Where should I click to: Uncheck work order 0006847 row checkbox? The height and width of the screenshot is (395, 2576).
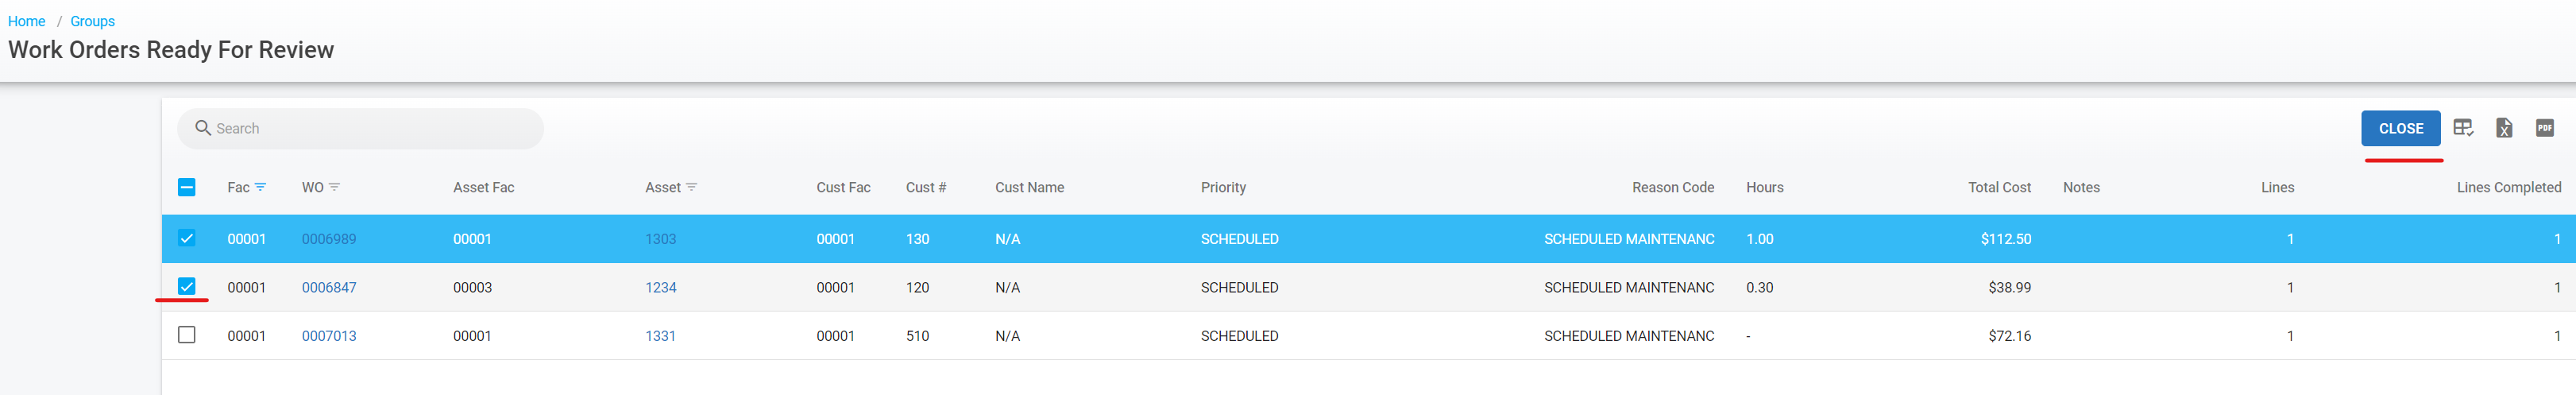point(187,286)
